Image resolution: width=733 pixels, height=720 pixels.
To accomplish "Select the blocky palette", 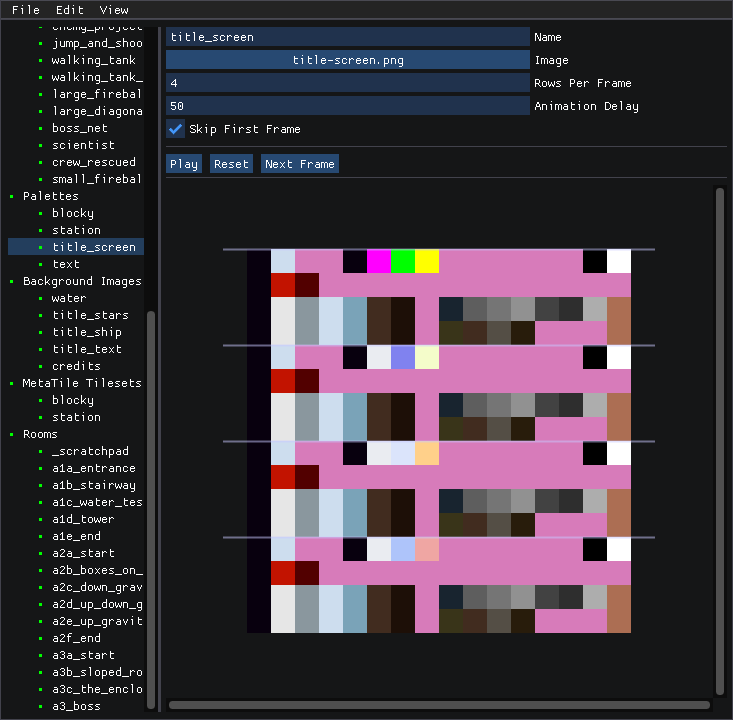I will point(72,213).
